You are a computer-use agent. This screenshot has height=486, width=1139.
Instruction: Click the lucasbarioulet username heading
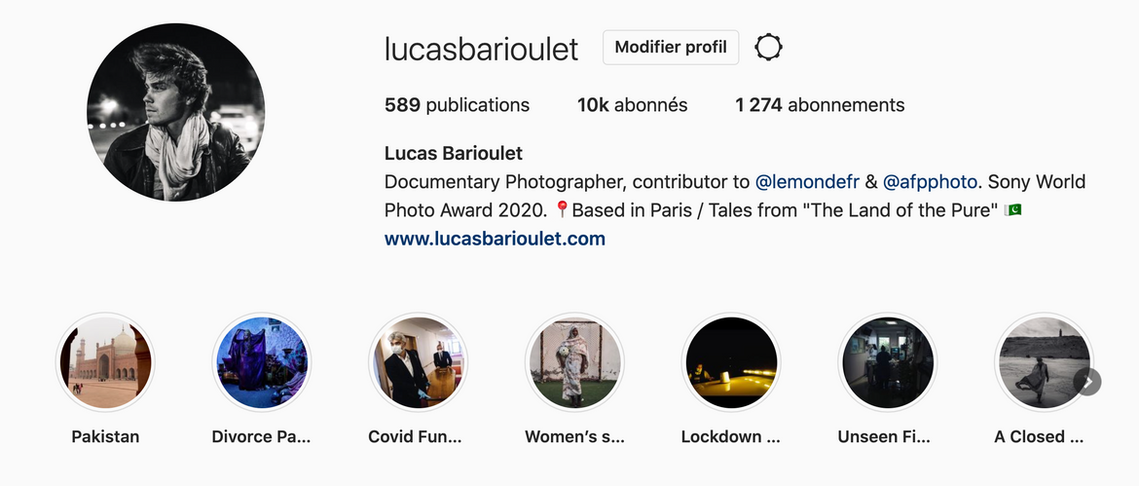(481, 49)
